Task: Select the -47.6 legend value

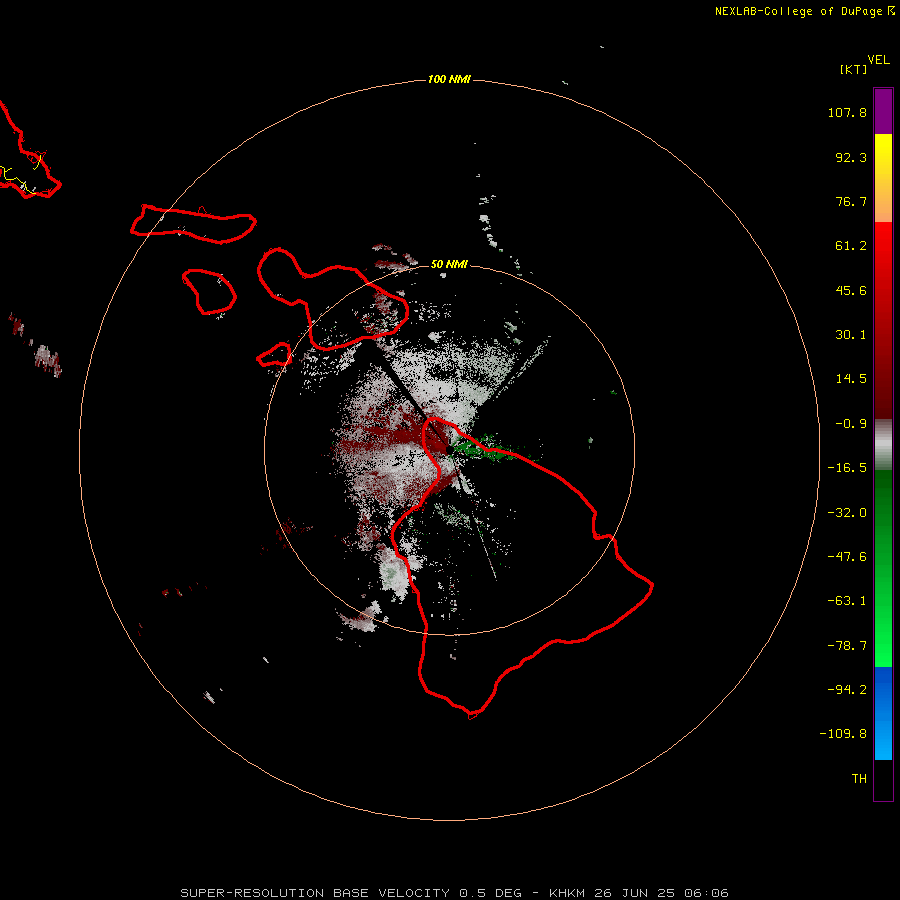Action: [847, 557]
